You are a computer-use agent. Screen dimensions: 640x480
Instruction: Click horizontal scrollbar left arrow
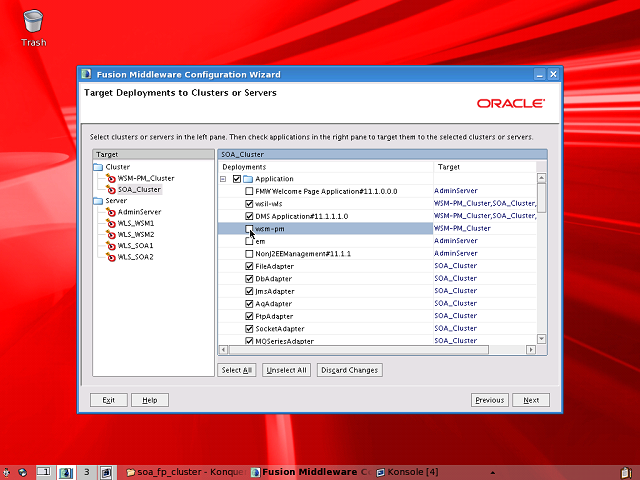coord(223,349)
